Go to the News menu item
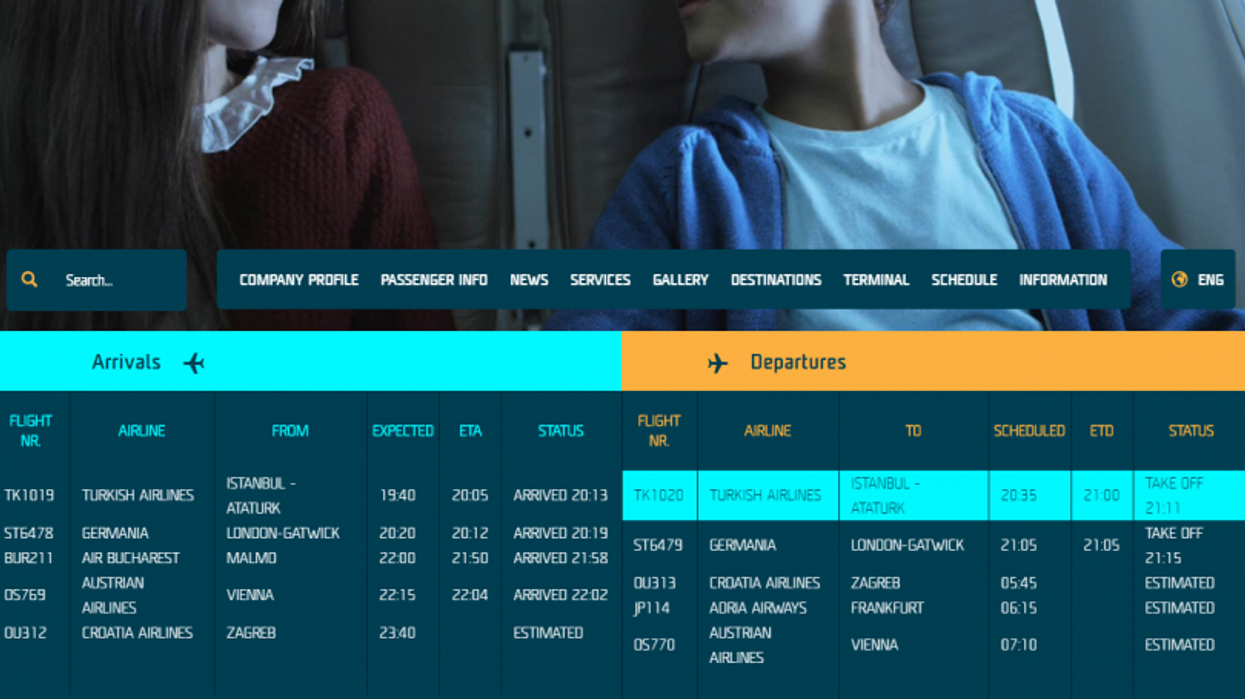The width and height of the screenshot is (1245, 699). tap(529, 280)
